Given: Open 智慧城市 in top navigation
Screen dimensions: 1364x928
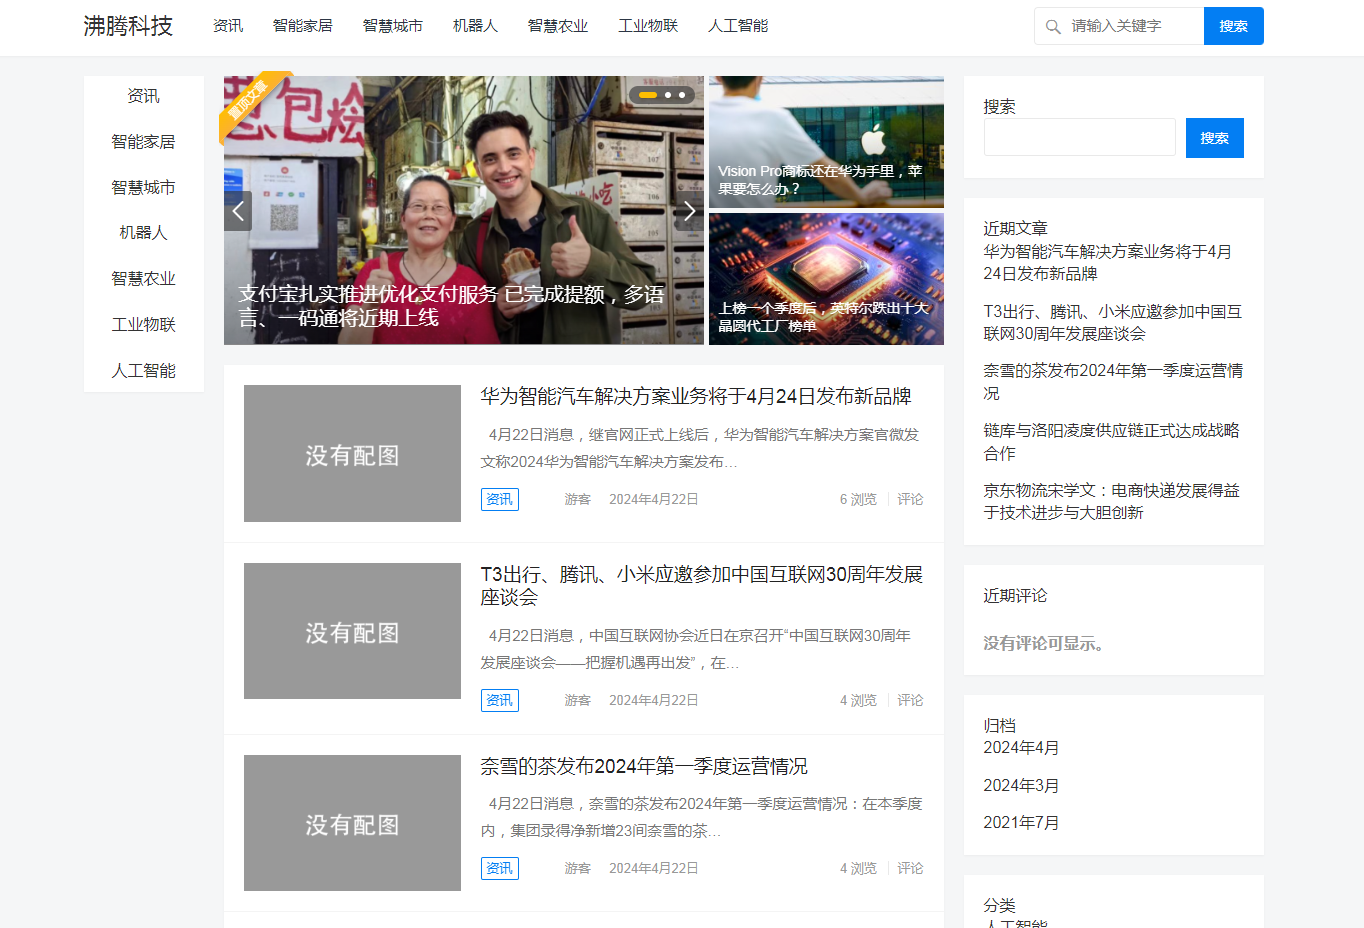Looking at the screenshot, I should point(393,26).
